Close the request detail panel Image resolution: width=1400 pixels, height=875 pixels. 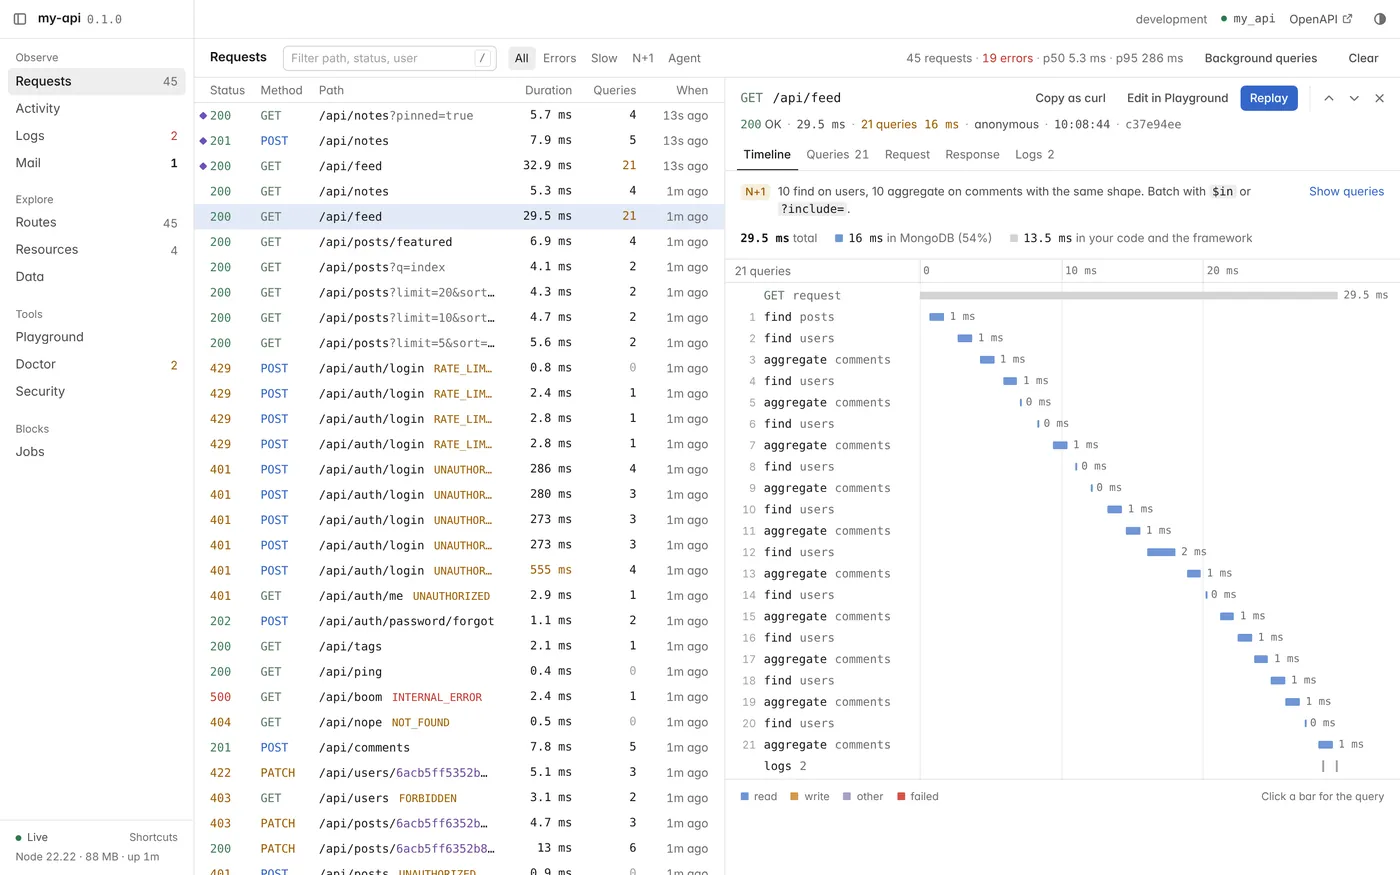[x=1379, y=98]
